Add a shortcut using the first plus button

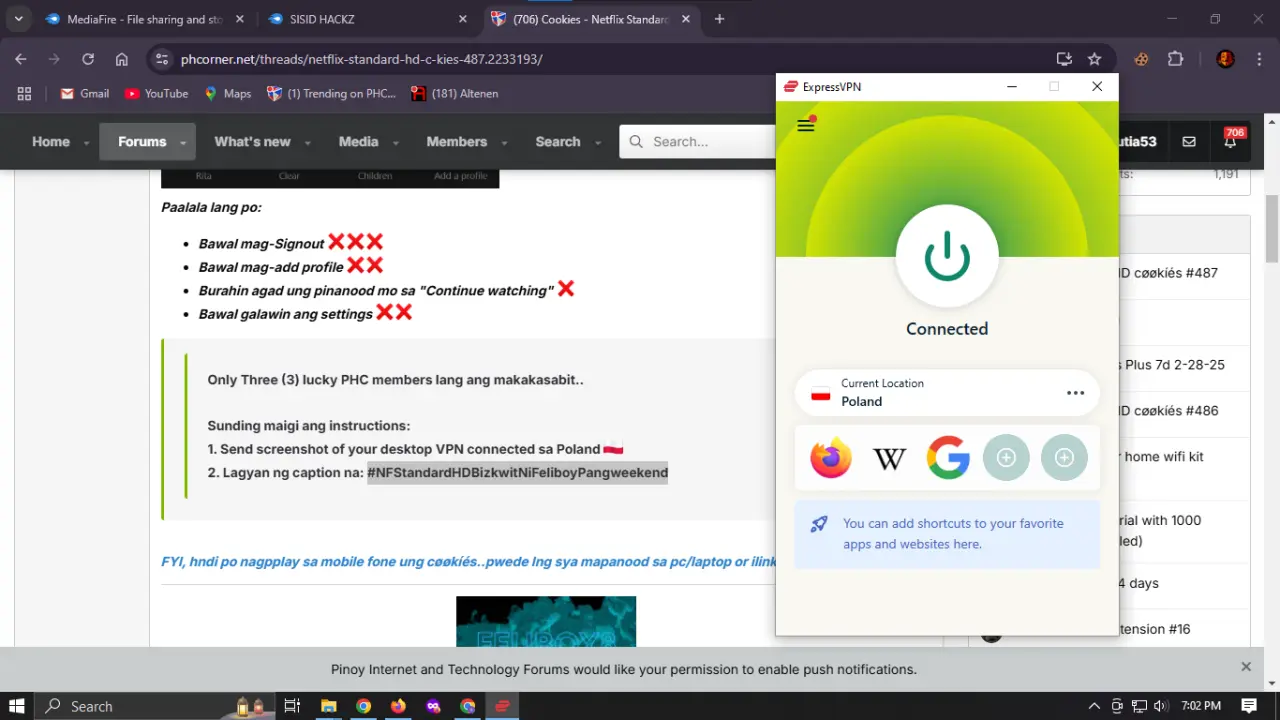click(x=1006, y=458)
